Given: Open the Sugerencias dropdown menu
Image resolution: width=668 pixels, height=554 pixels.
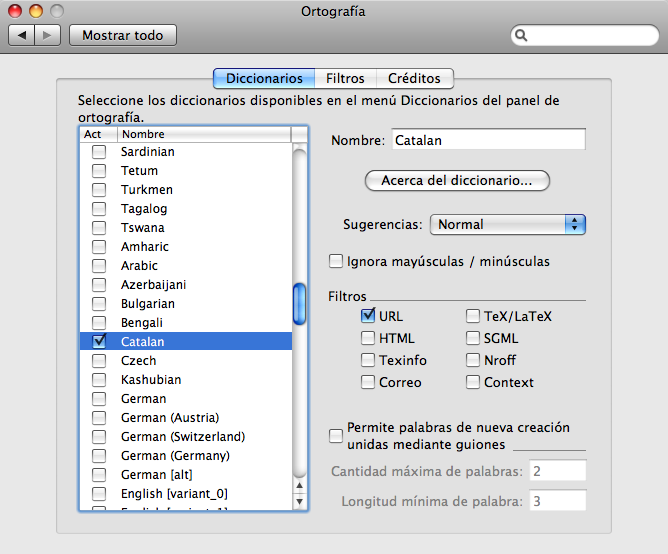Looking at the screenshot, I should tap(507, 224).
